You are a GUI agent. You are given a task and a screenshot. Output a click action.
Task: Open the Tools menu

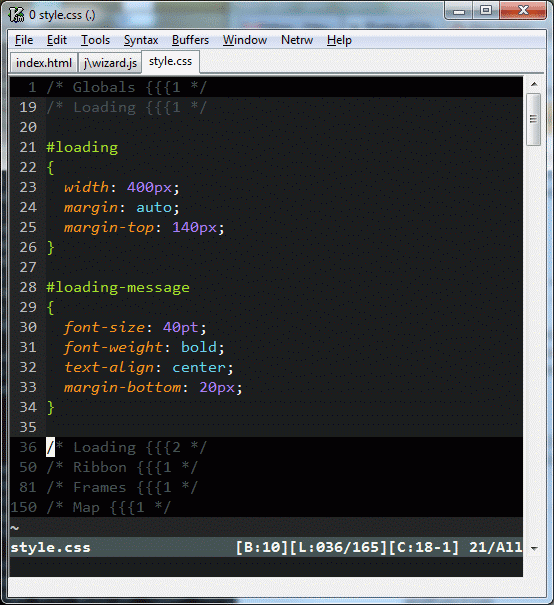tap(95, 40)
